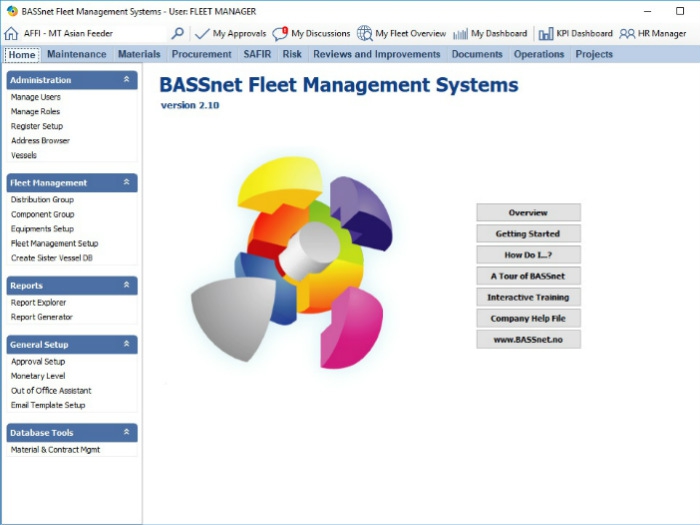Image resolution: width=700 pixels, height=525 pixels.
Task: Maximize the BASSnet window
Action: point(679,11)
